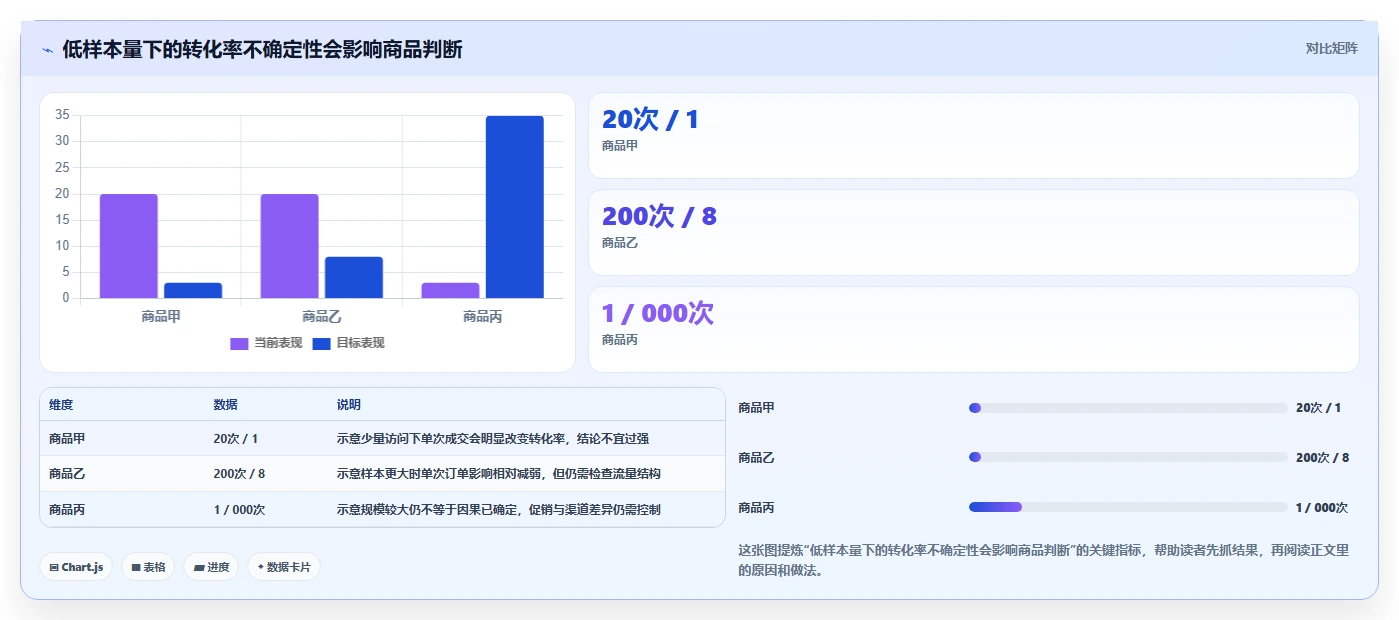
Task: Click the blue 目标表现 bar for 商品甲
Action: [193, 290]
